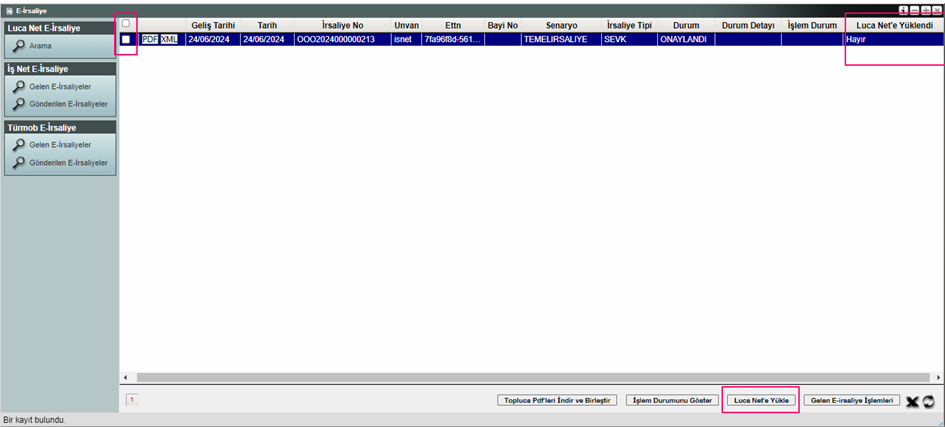Click status text Bir kayıt bulundu.

(34, 420)
